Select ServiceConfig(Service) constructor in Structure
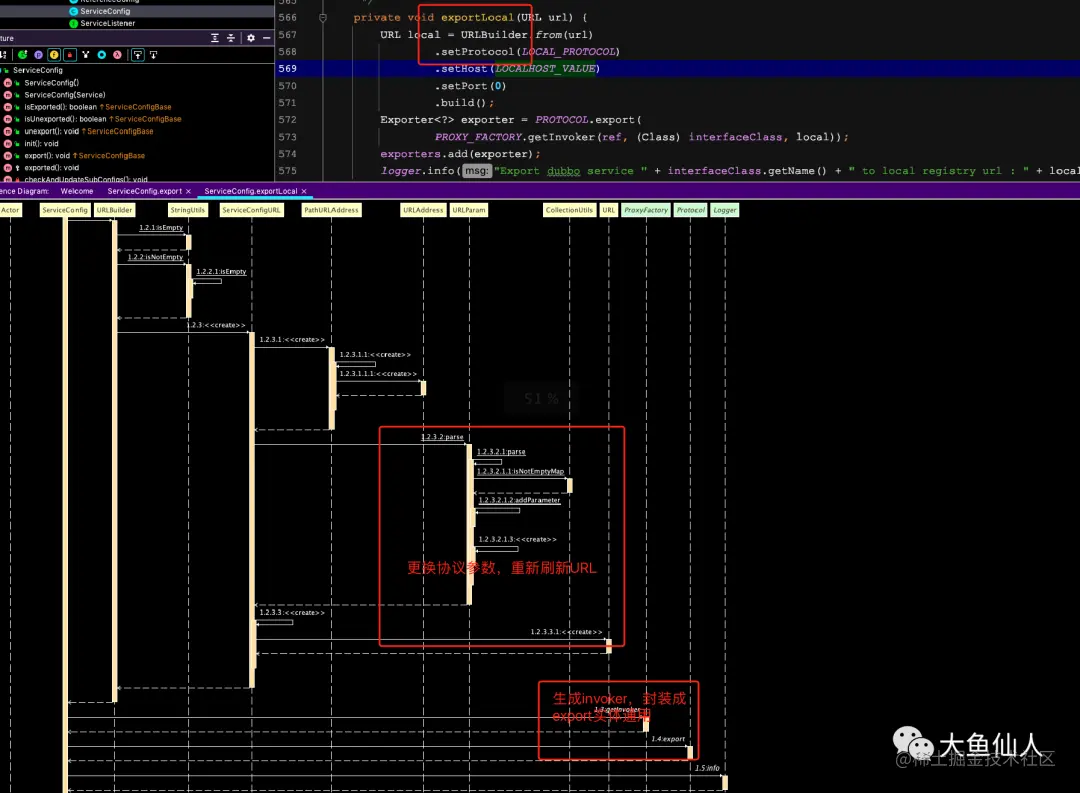The width and height of the screenshot is (1080, 793). coord(65,95)
